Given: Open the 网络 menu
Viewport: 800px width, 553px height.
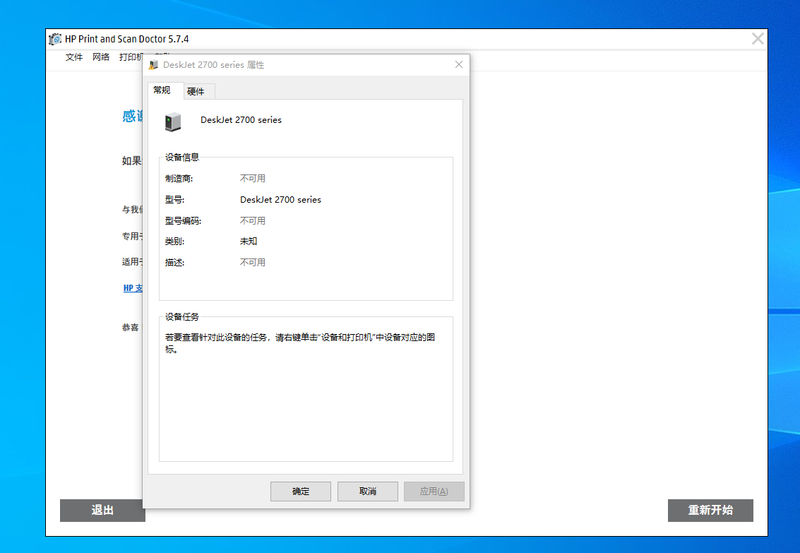Looking at the screenshot, I should (101, 57).
